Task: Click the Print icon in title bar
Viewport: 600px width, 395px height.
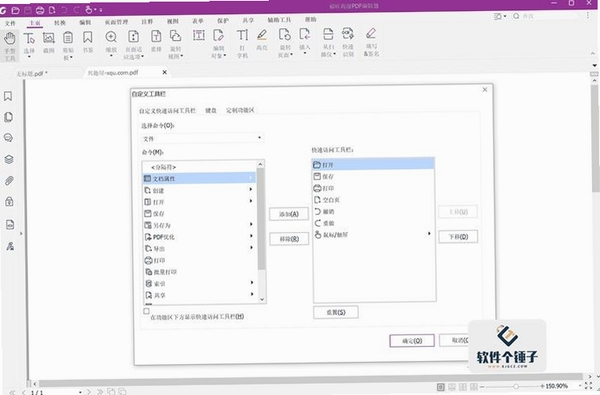Action: [40, 10]
